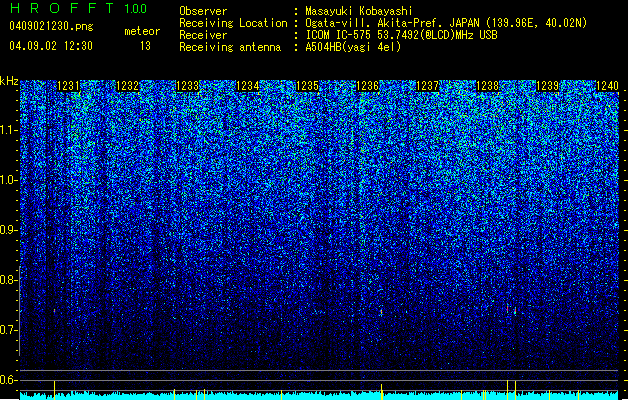
Task: Click the meteor echo dot near 1236
Action: (381, 311)
